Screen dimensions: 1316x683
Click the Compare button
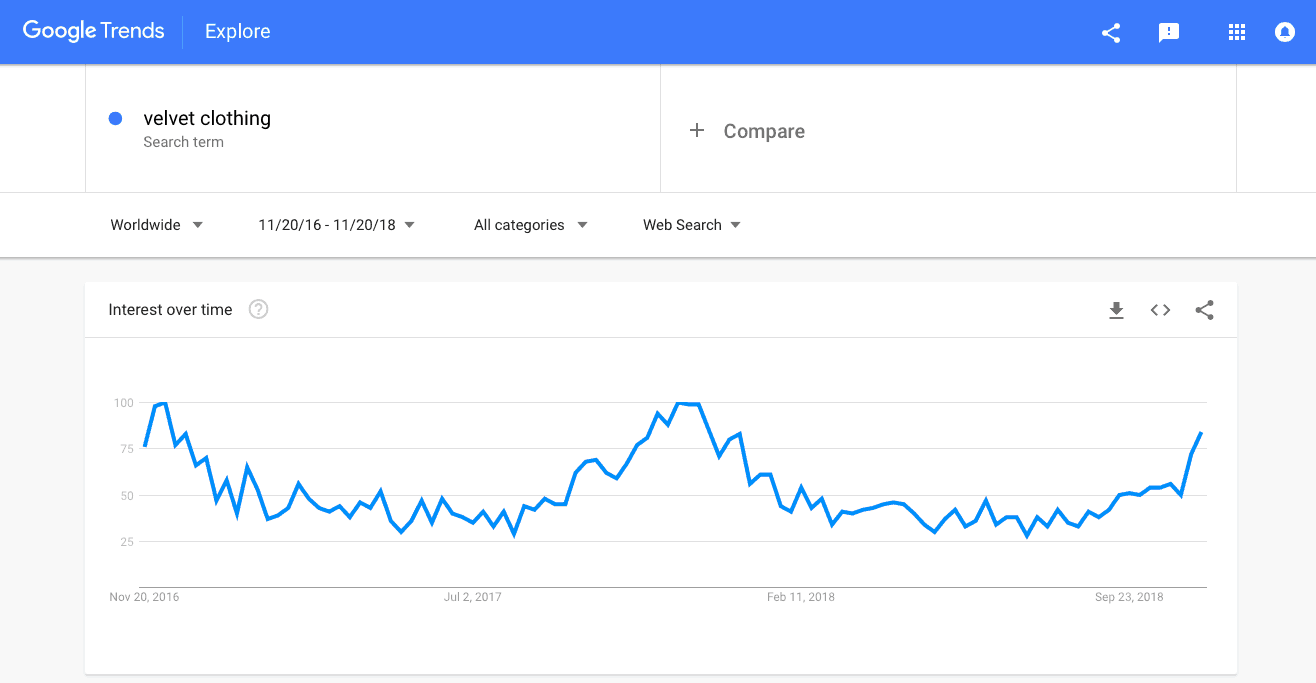[x=747, y=131]
